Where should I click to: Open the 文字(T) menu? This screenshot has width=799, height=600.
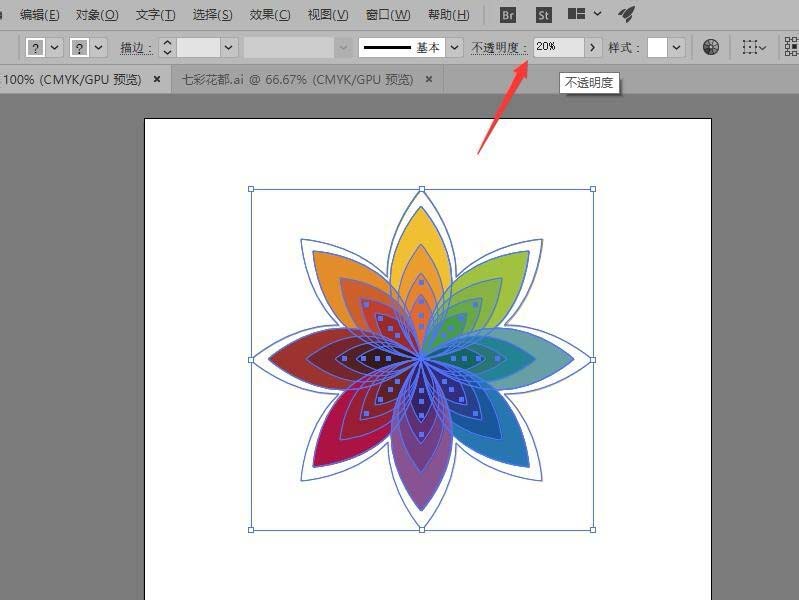coord(155,15)
